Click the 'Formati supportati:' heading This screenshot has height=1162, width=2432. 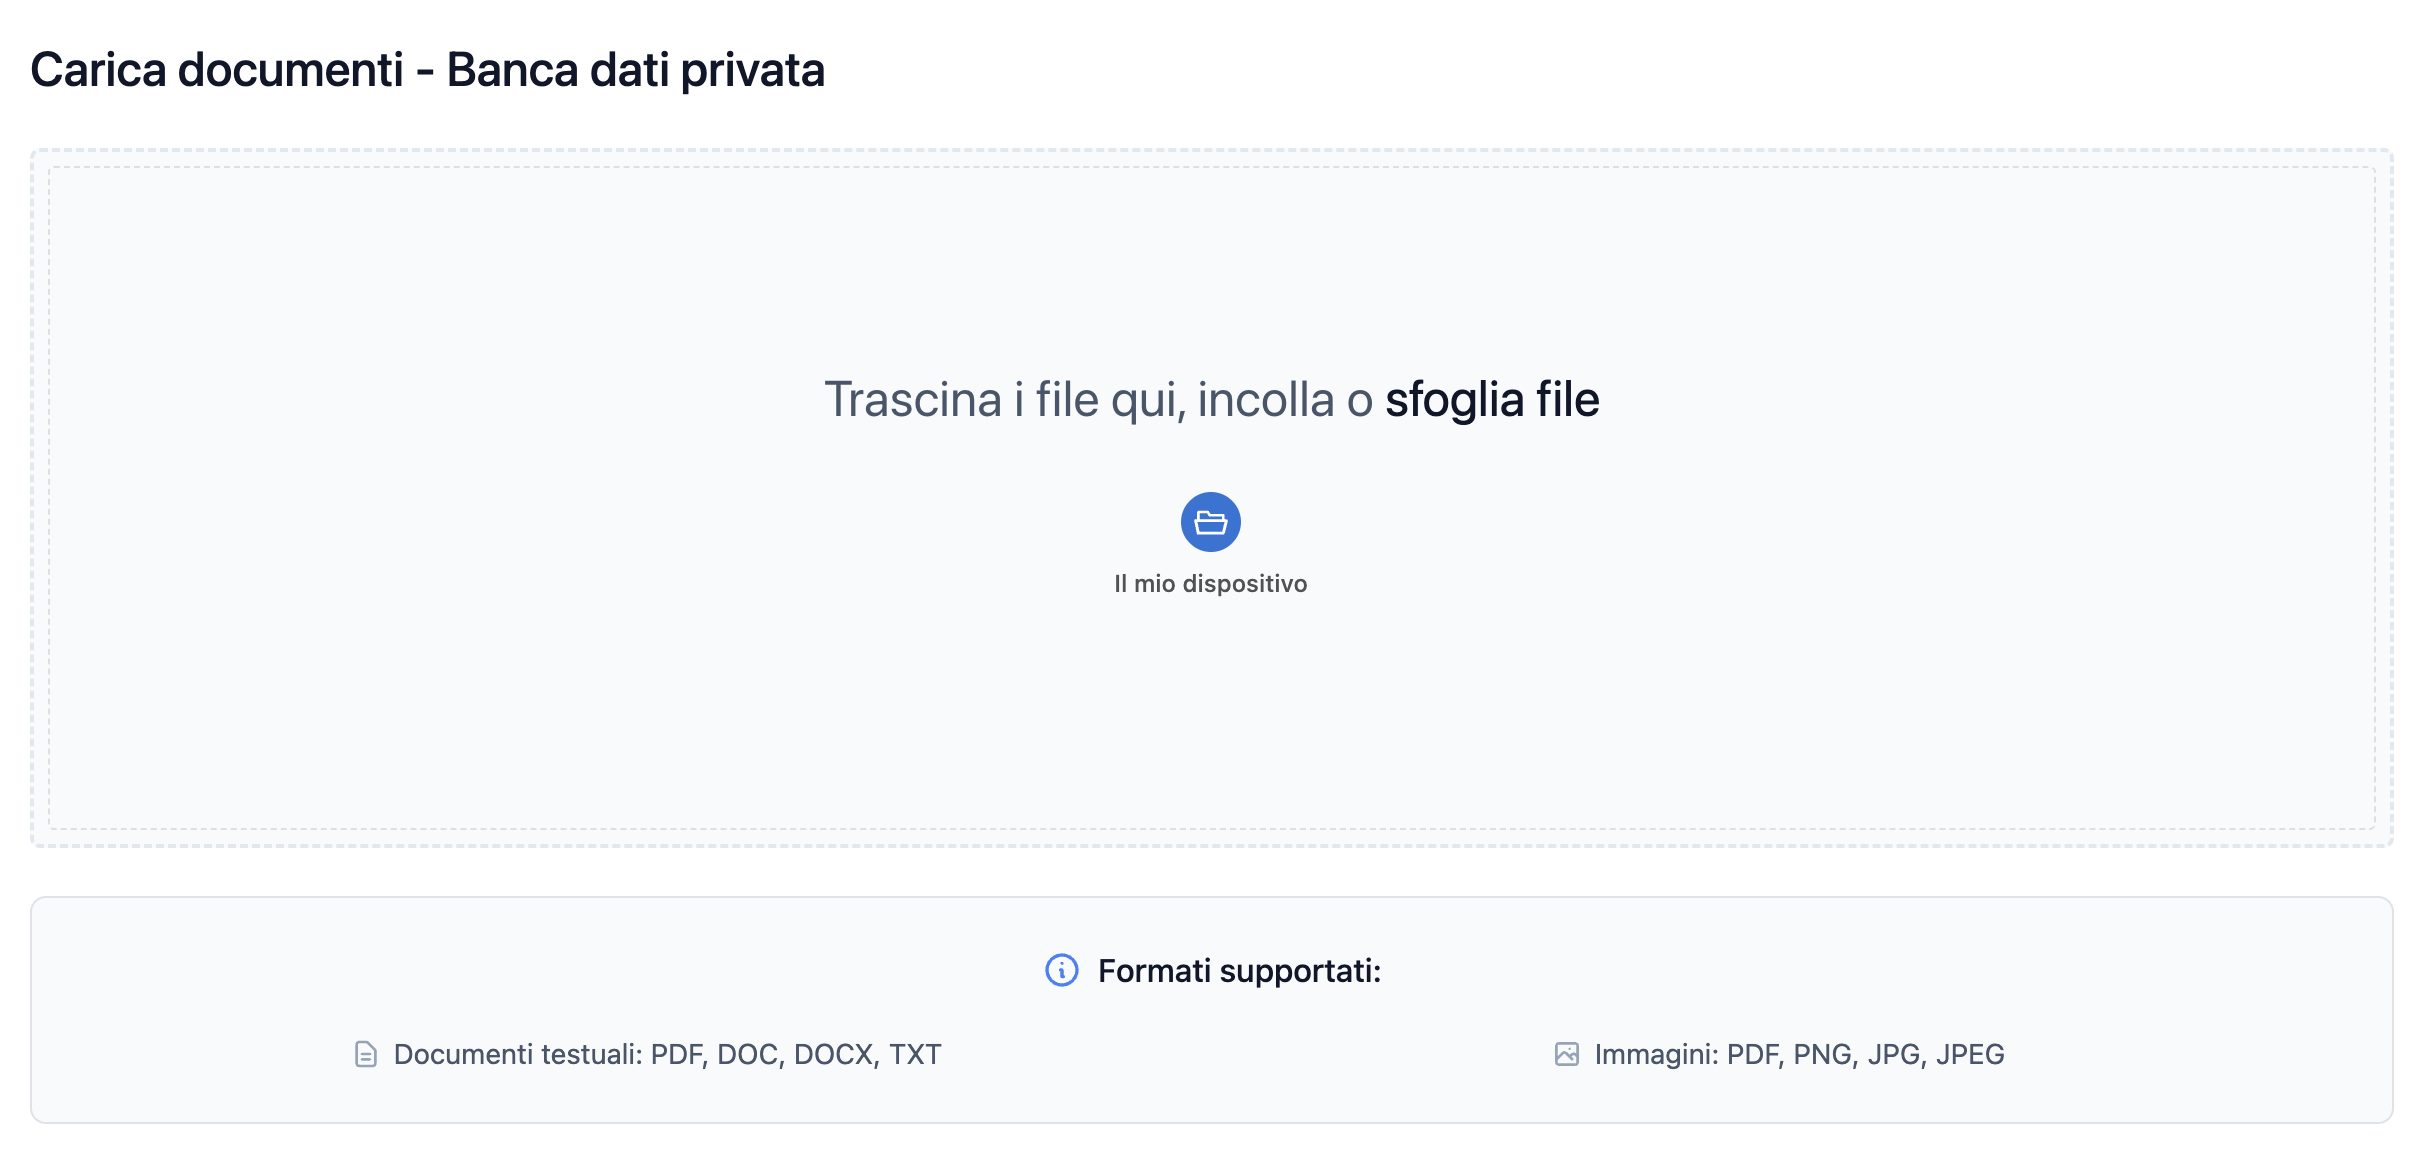pyautogui.click(x=1239, y=970)
